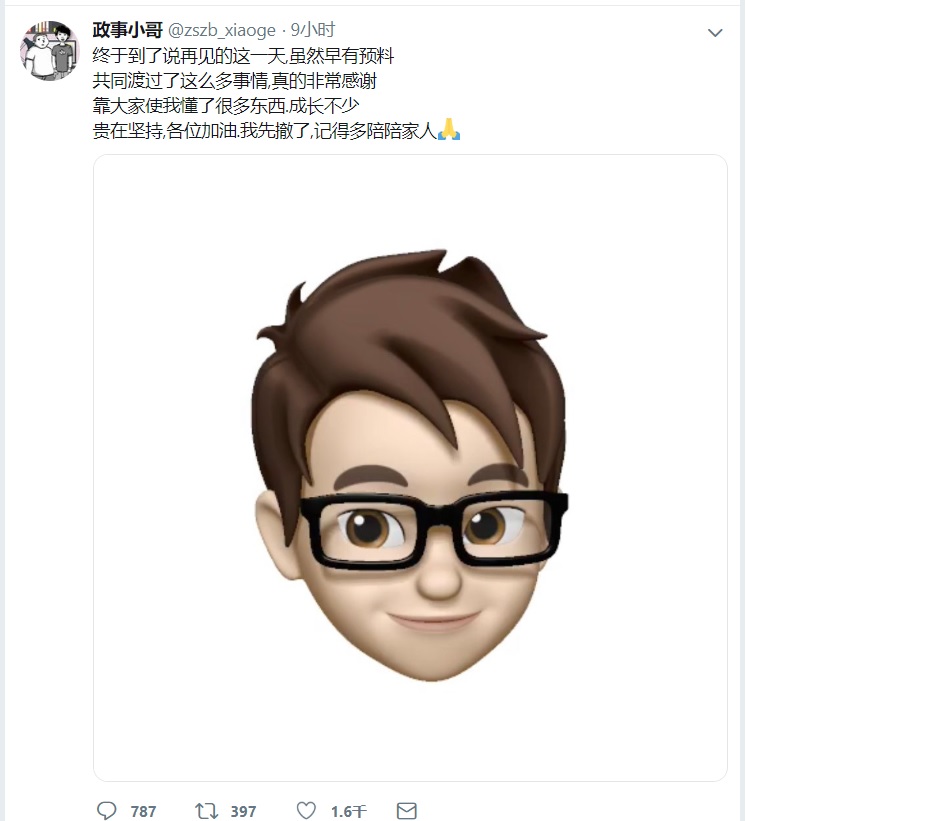Share tweet via the envelope message icon
The height and width of the screenshot is (821, 948).
coord(406,811)
